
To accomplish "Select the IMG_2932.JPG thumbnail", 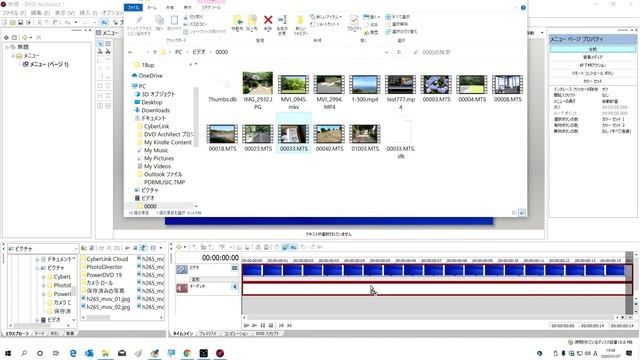I will point(258,83).
